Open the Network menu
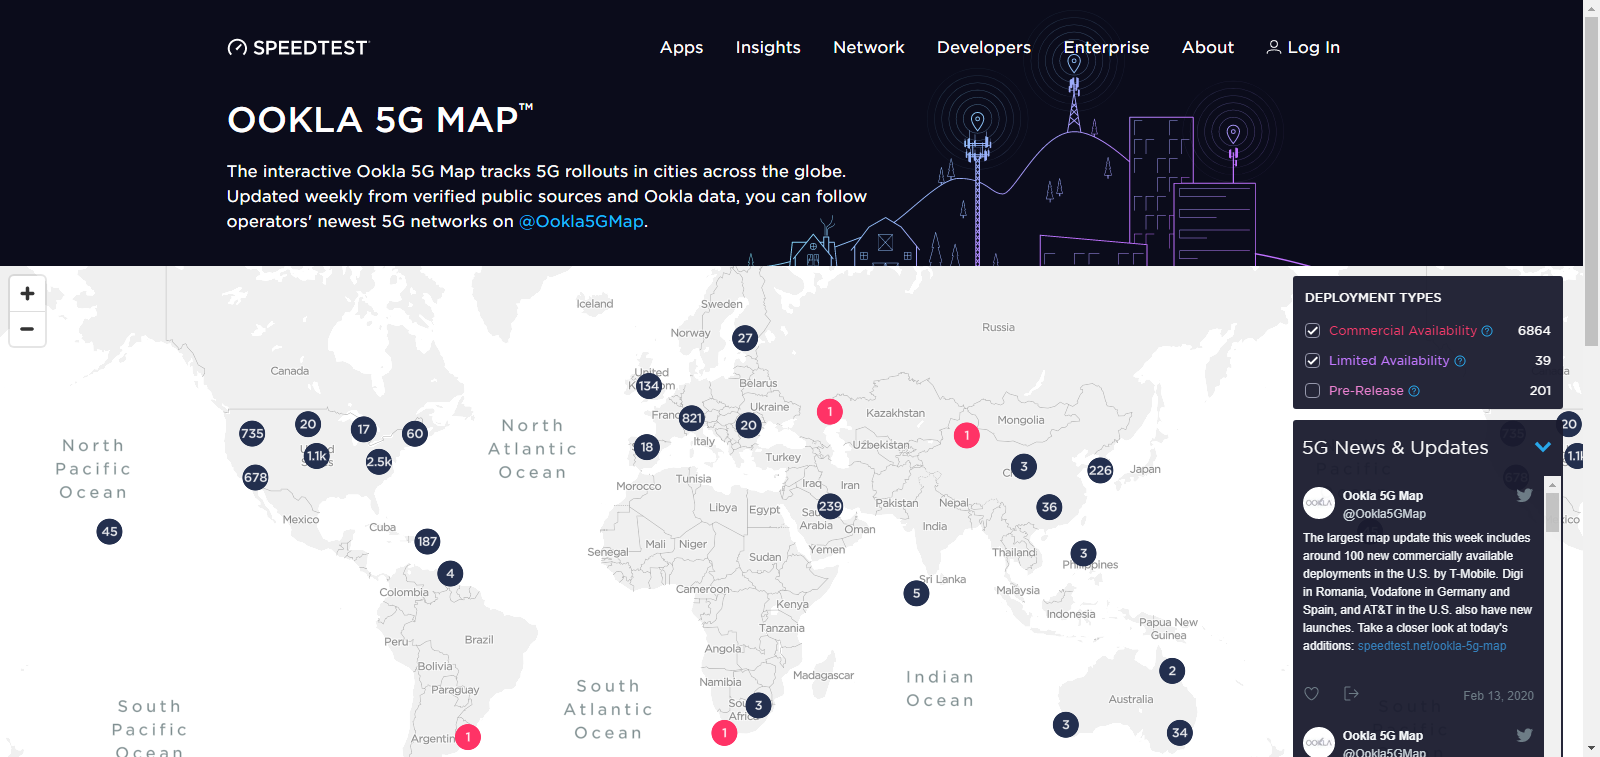1600x757 pixels. pyautogui.click(x=869, y=47)
